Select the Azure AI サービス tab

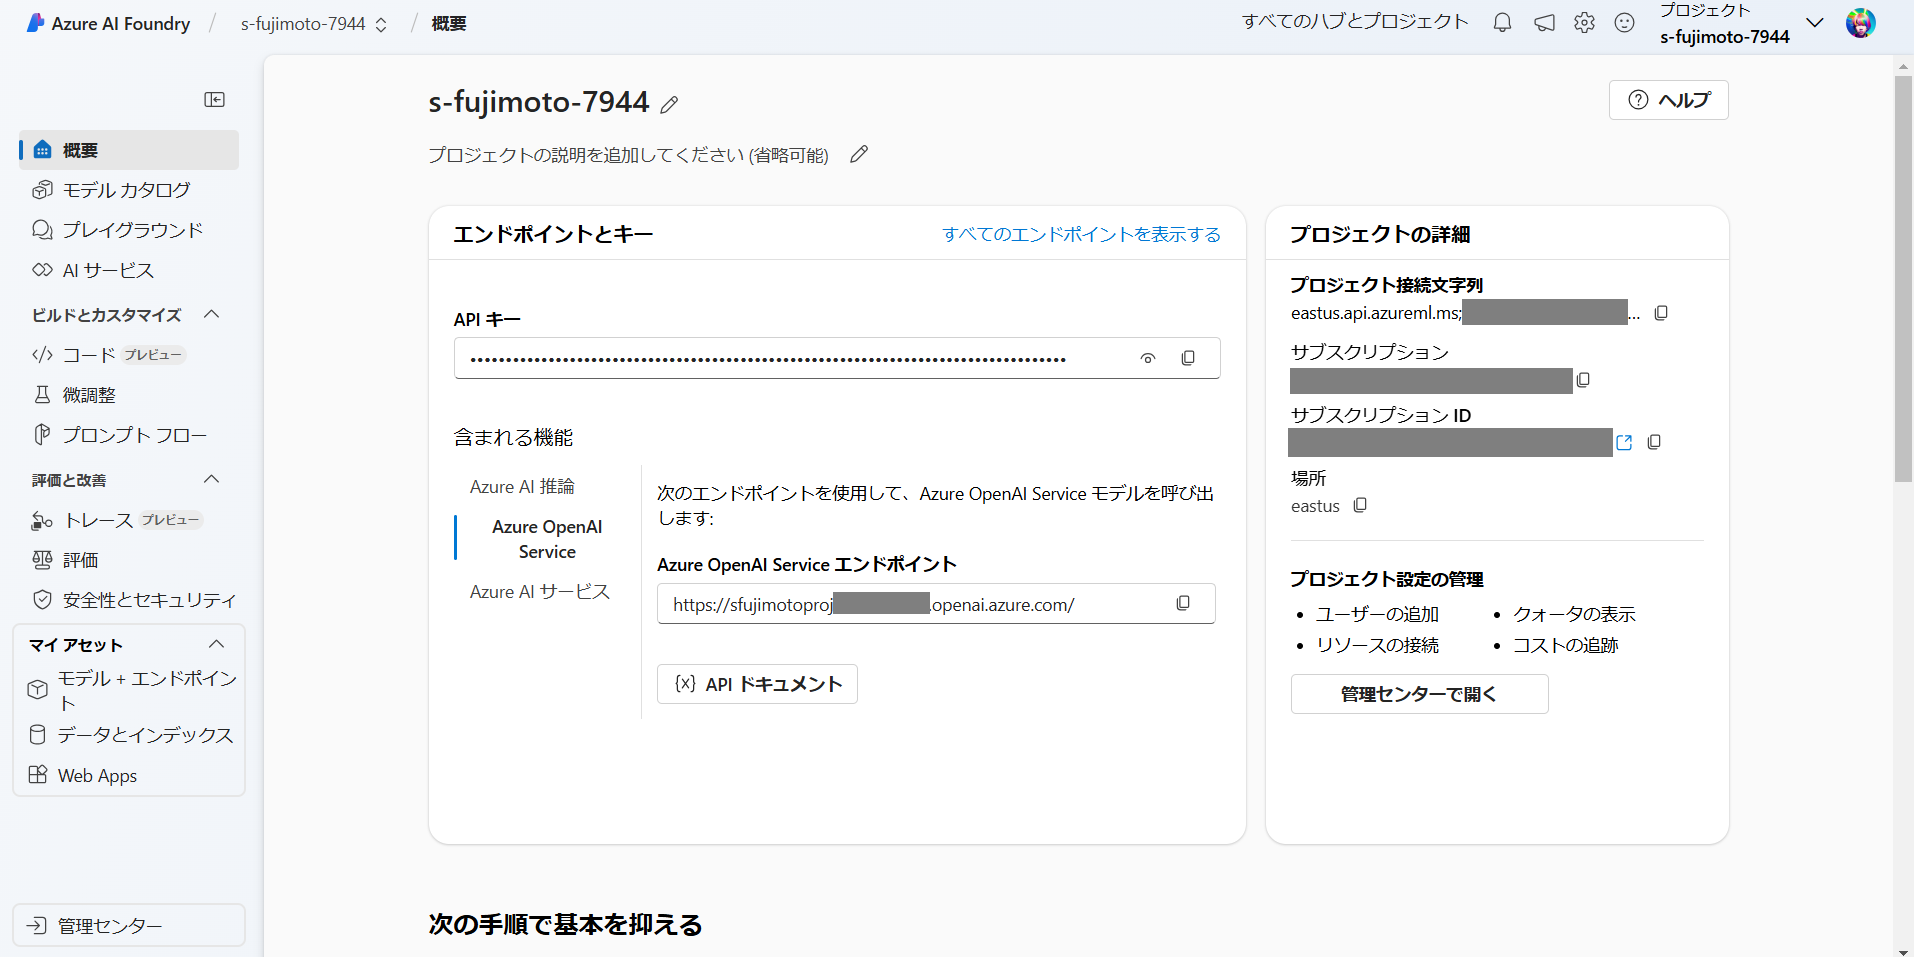coord(540,591)
